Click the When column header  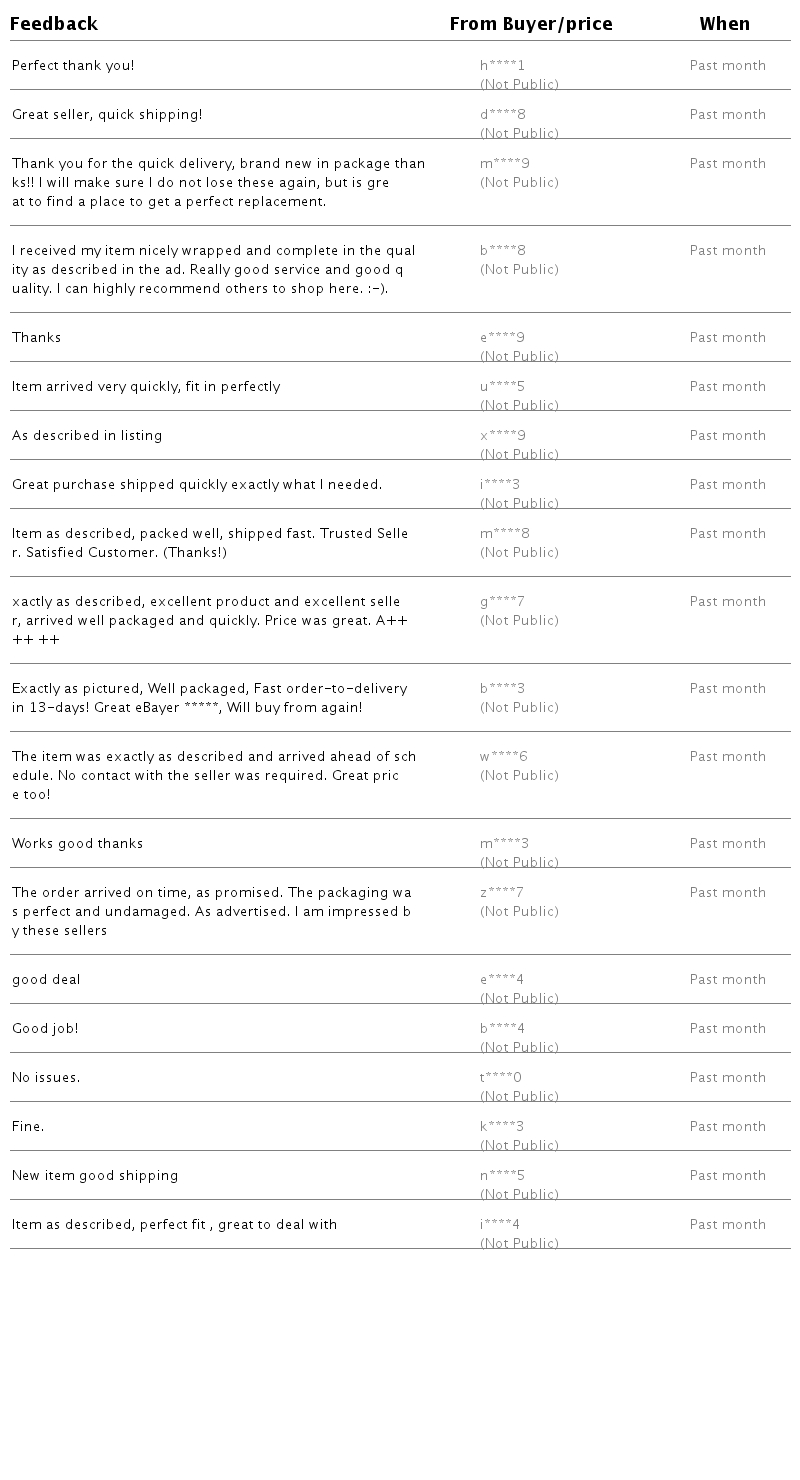pyautogui.click(x=724, y=24)
